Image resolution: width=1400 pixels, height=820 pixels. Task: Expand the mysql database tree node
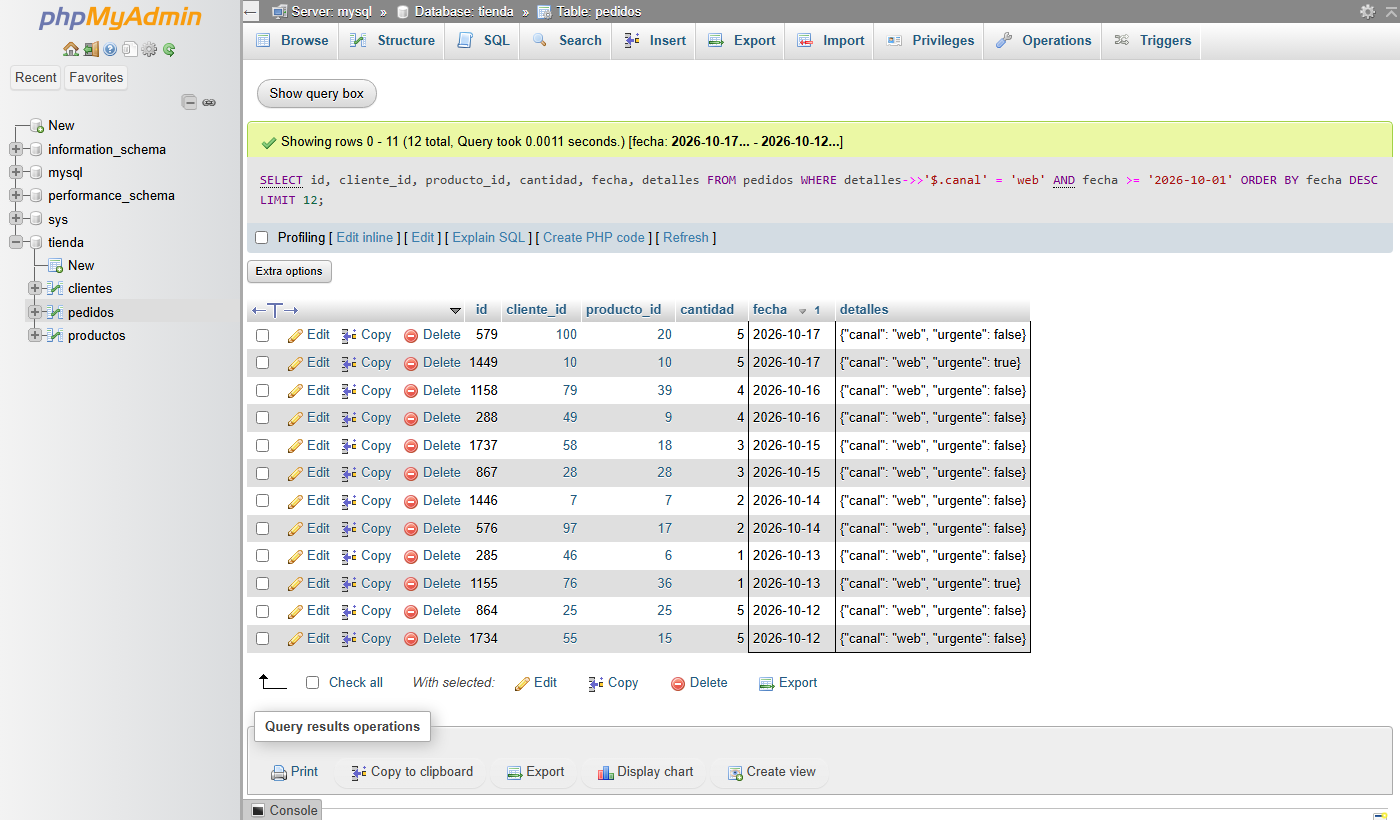pos(16,173)
